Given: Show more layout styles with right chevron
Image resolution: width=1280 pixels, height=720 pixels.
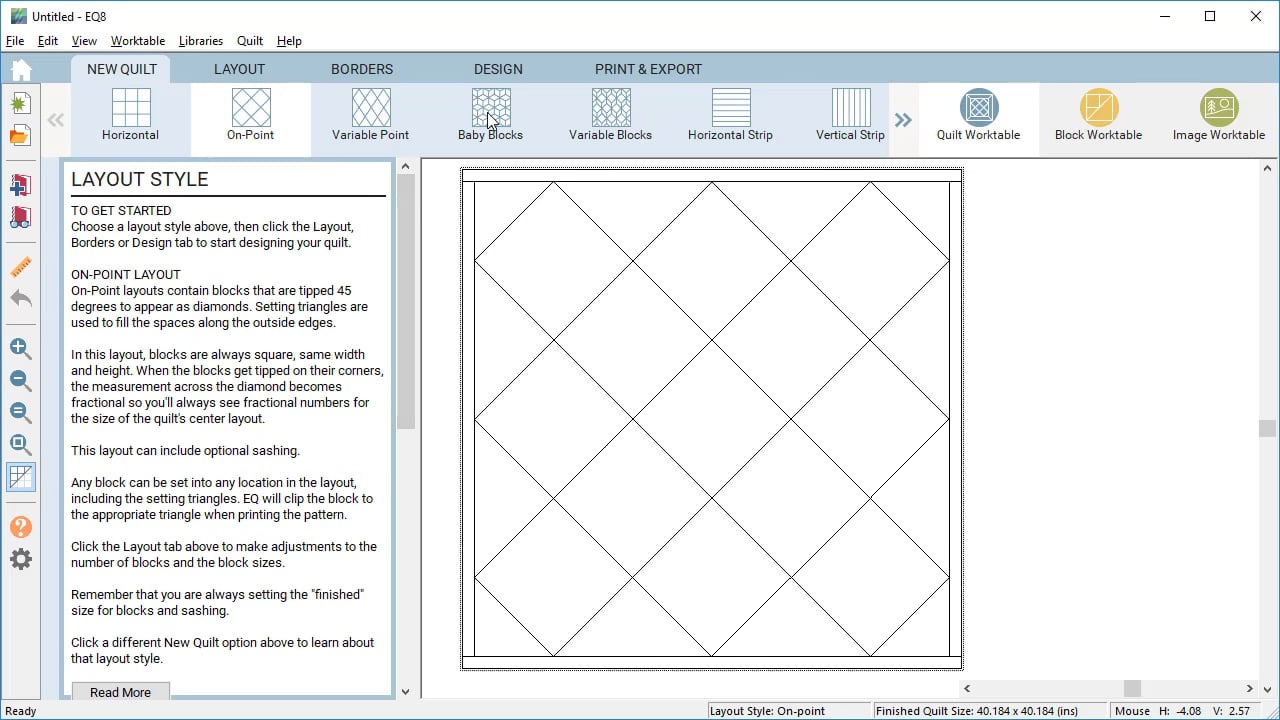Looking at the screenshot, I should pos(903,120).
